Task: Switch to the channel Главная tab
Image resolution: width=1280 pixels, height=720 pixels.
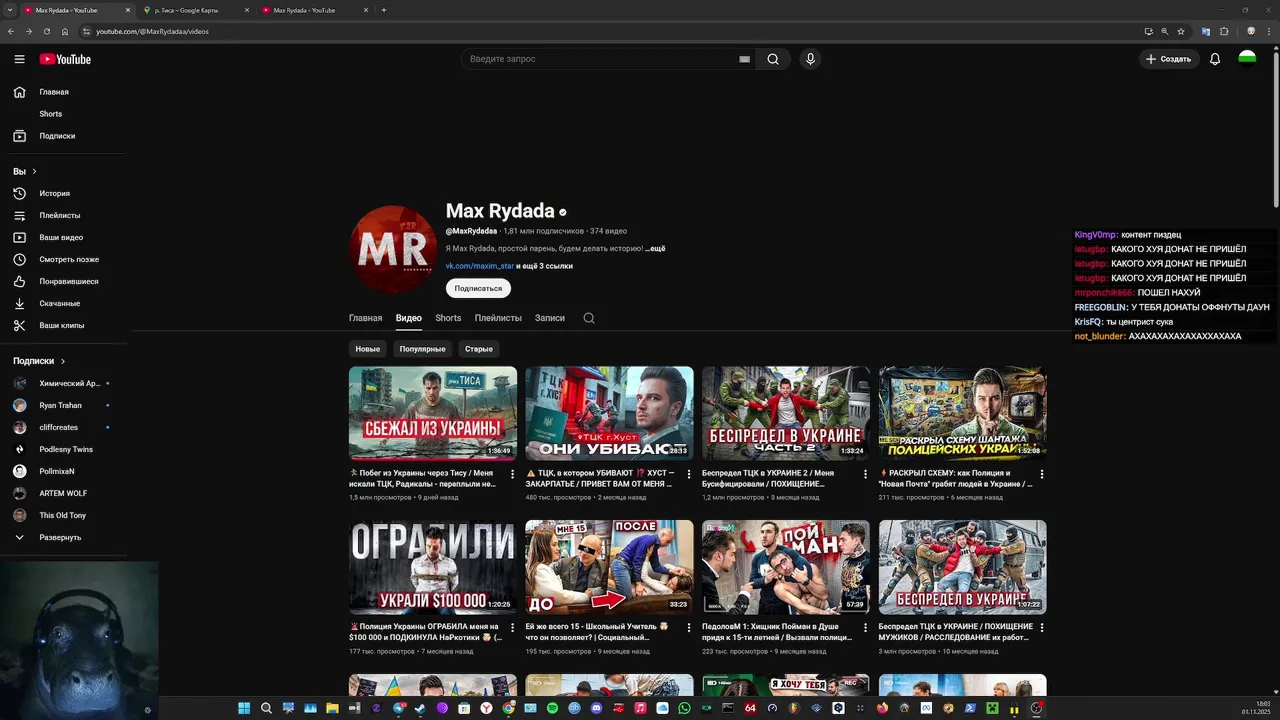Action: pyautogui.click(x=365, y=318)
